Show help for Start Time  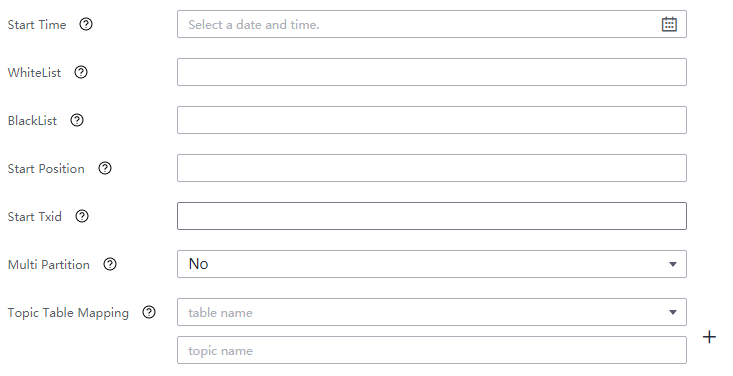coord(86,24)
